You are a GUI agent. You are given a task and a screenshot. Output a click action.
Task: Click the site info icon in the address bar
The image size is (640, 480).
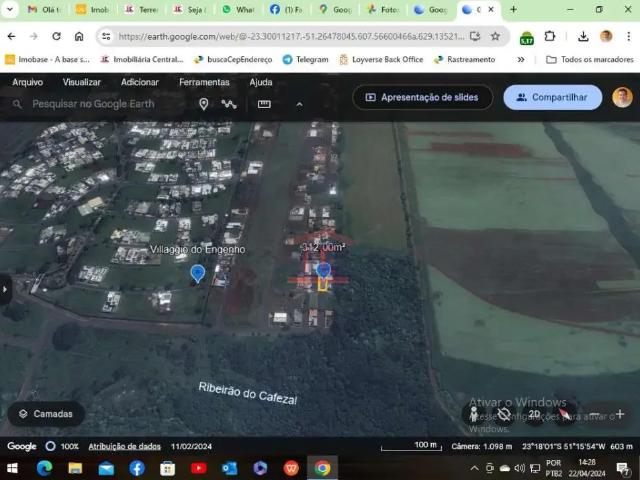pos(106,36)
